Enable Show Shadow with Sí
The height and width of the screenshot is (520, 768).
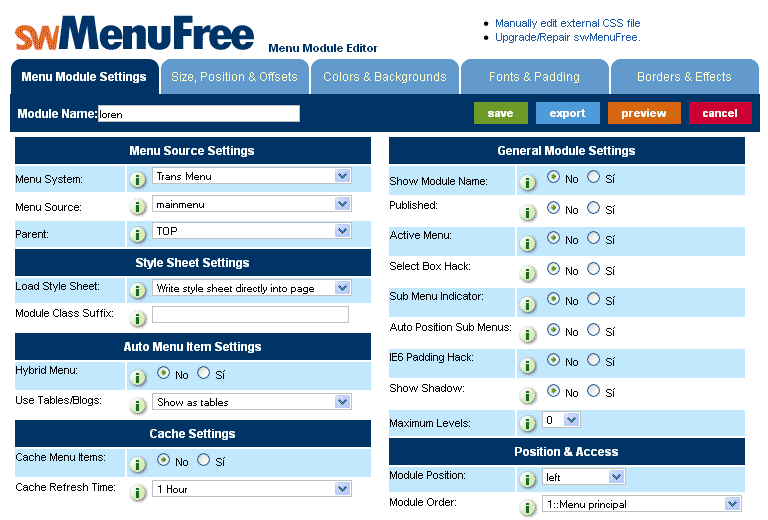click(593, 390)
